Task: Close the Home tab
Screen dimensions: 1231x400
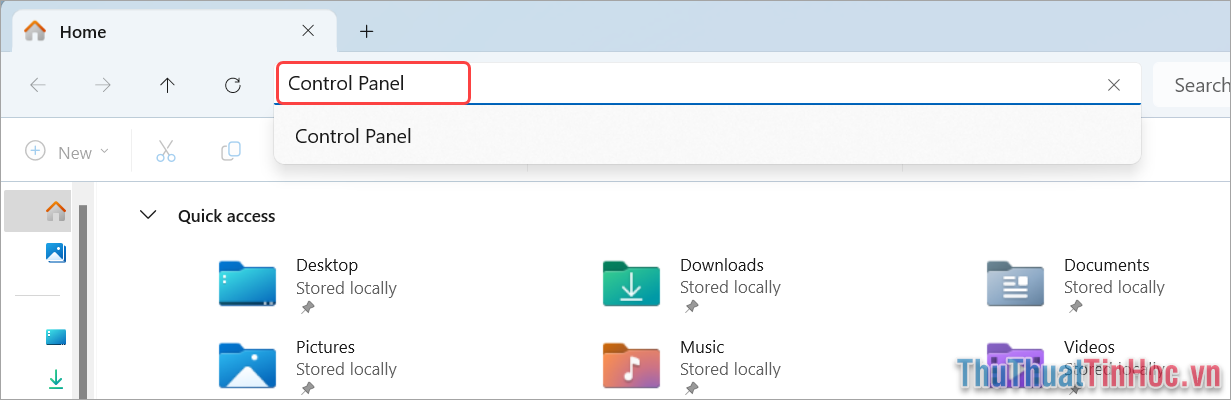Action: tap(308, 31)
